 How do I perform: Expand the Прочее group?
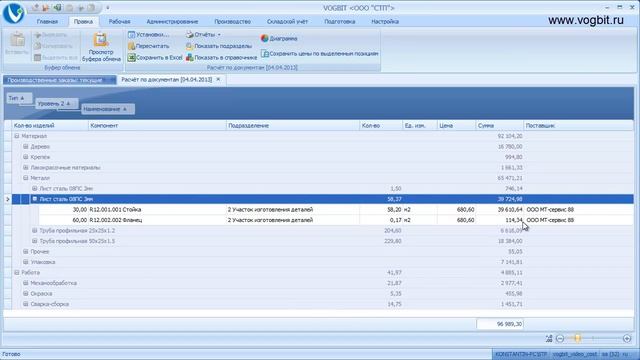point(26,251)
